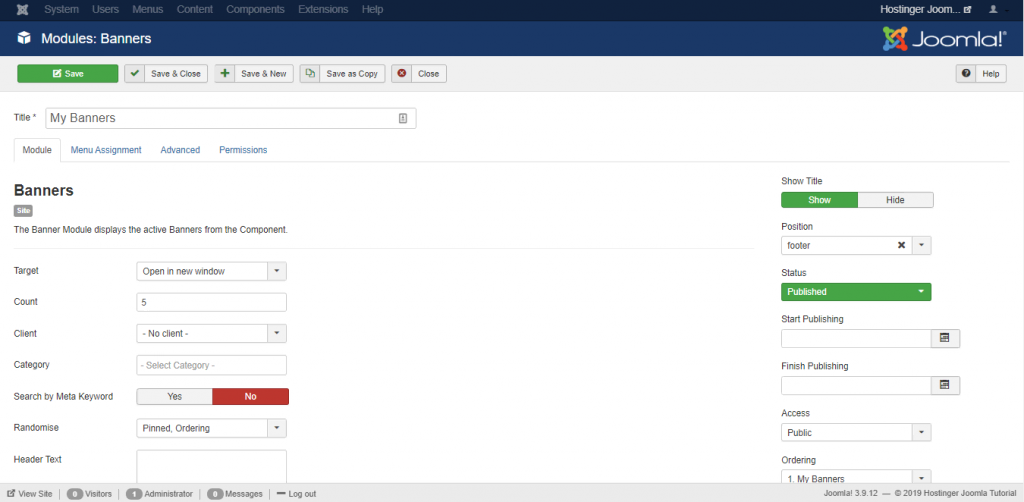This screenshot has width=1024, height=502.
Task: Click the Messages count badge
Action: [215, 494]
